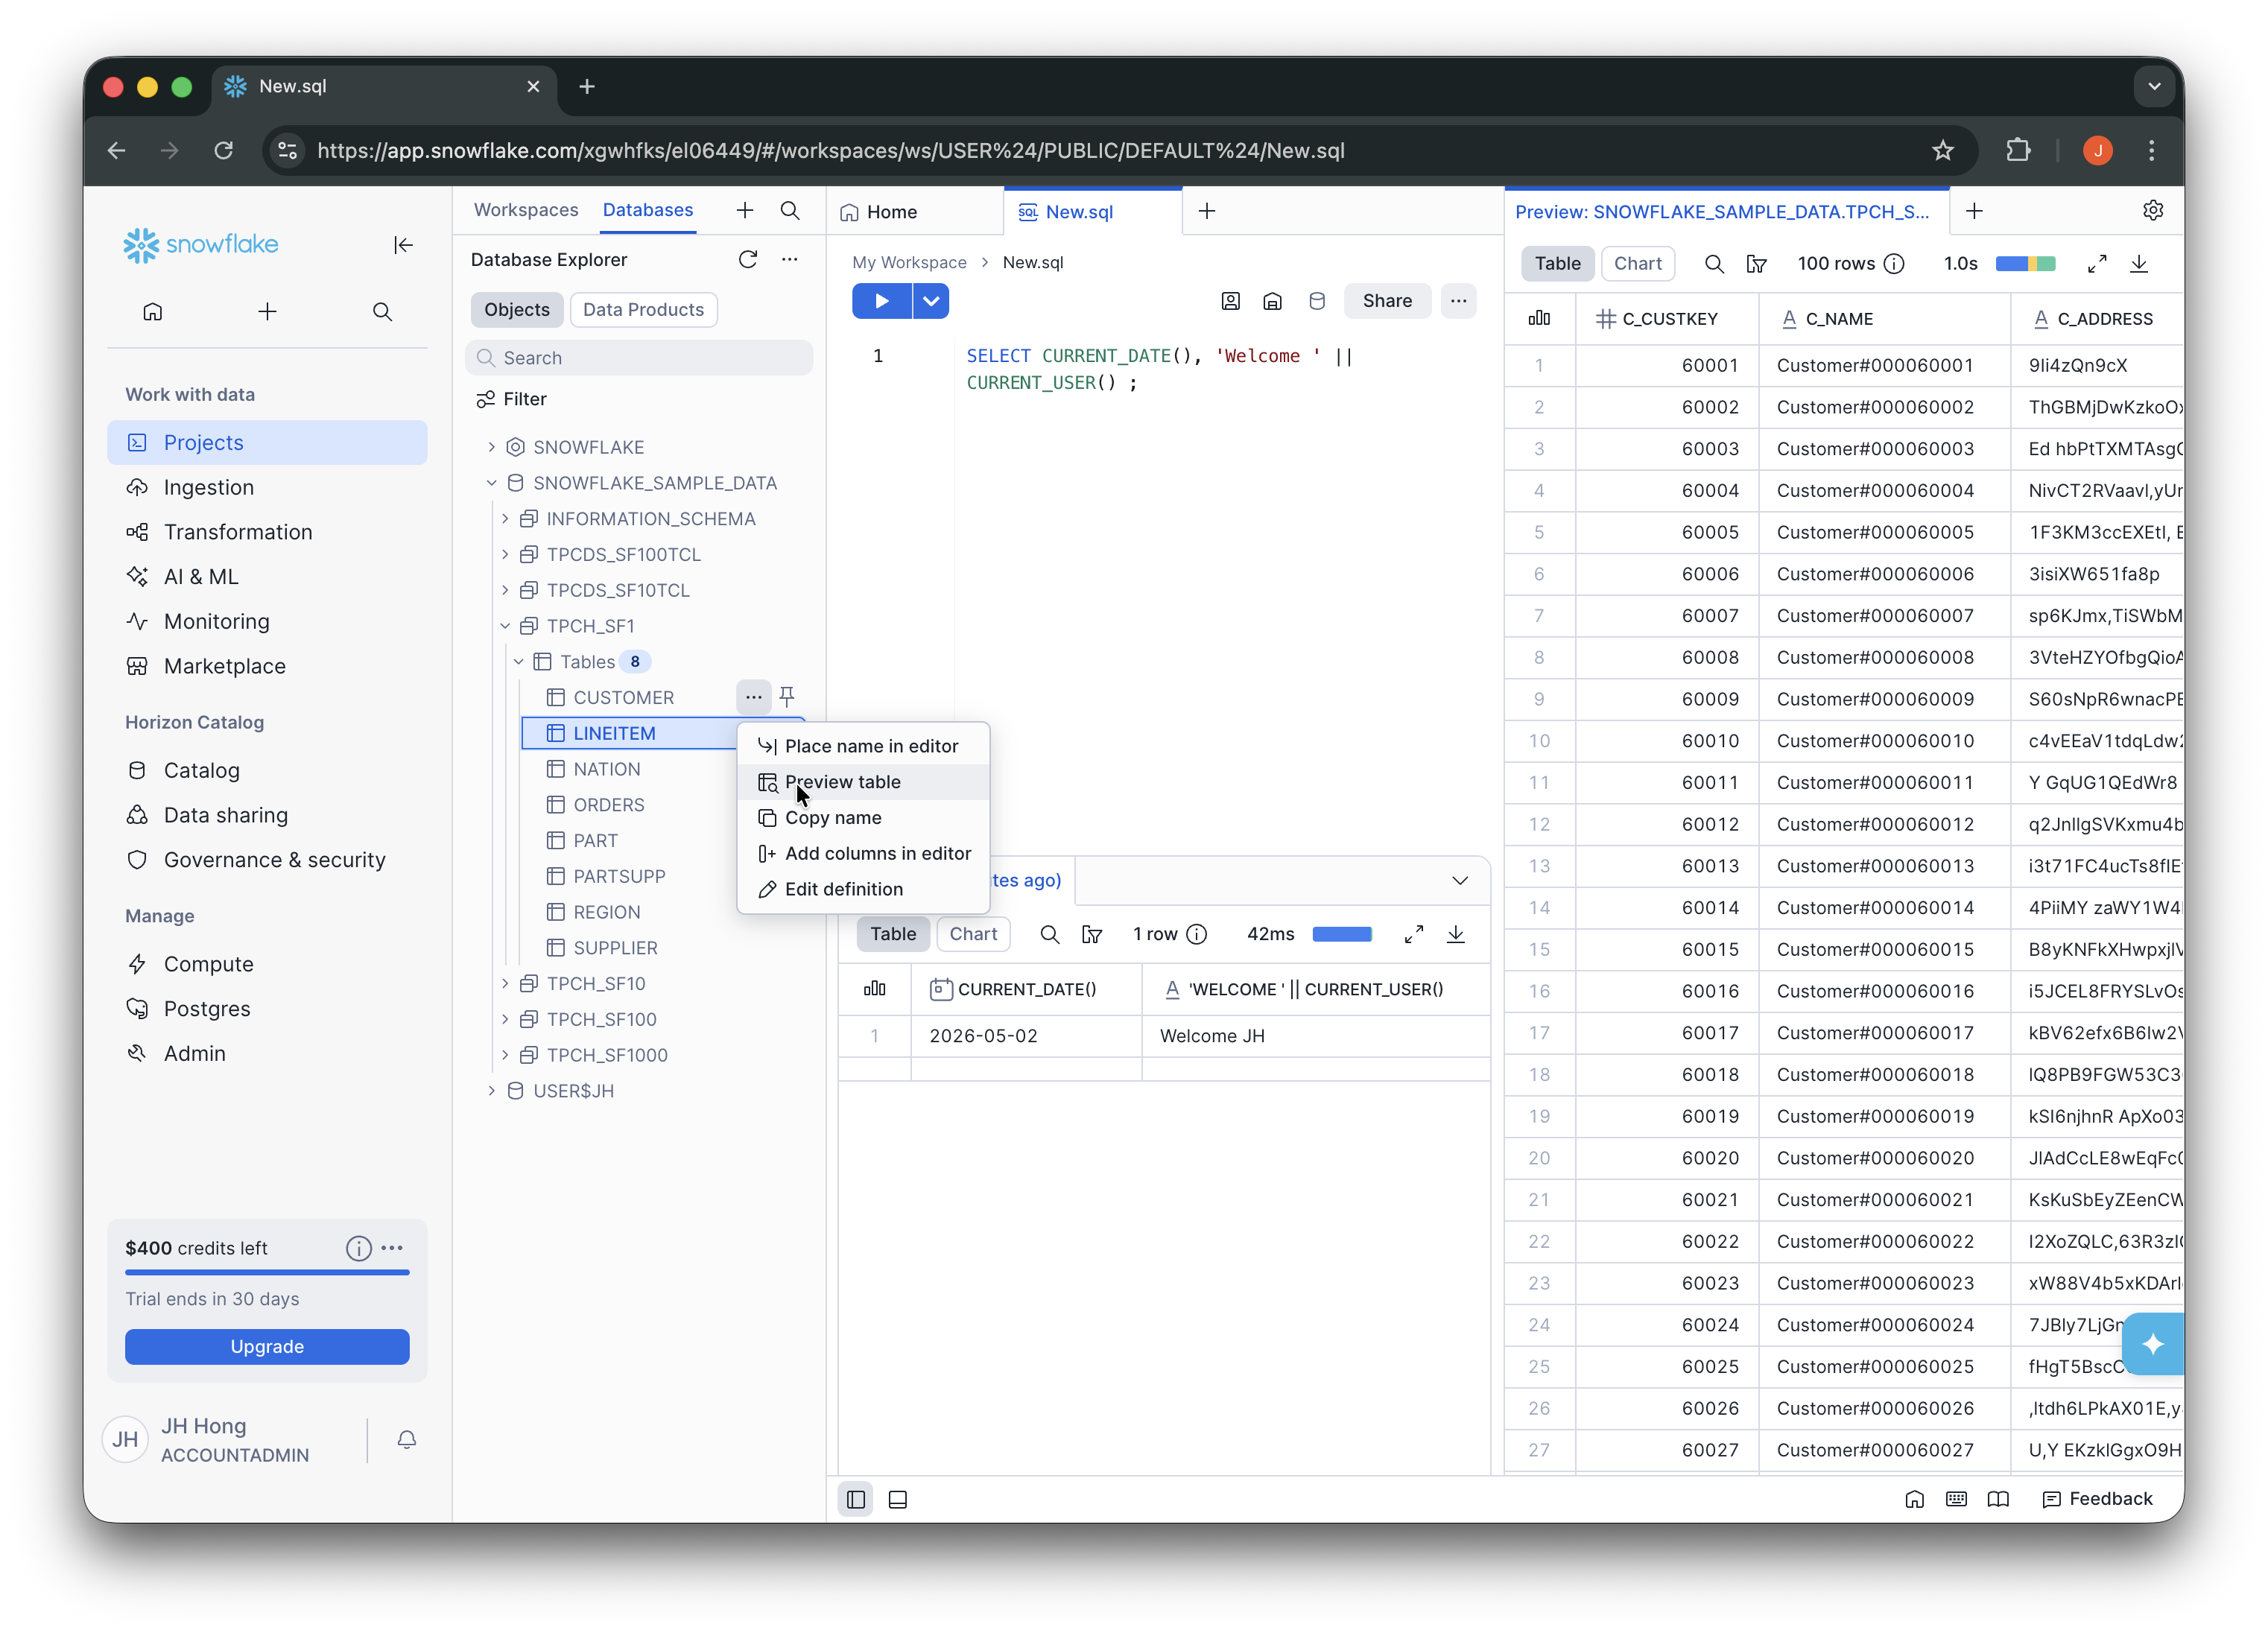Expand the TPCH_SF10 schema
Viewport: 2268px width, 1633px height.
point(505,984)
